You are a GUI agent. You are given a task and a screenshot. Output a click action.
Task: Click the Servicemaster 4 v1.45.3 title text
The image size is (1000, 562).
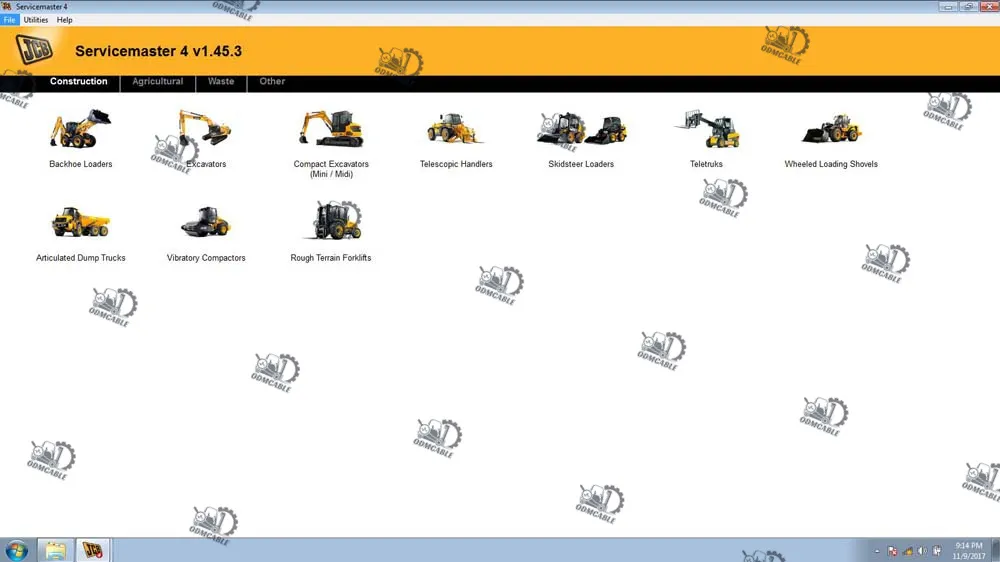pyautogui.click(x=158, y=51)
